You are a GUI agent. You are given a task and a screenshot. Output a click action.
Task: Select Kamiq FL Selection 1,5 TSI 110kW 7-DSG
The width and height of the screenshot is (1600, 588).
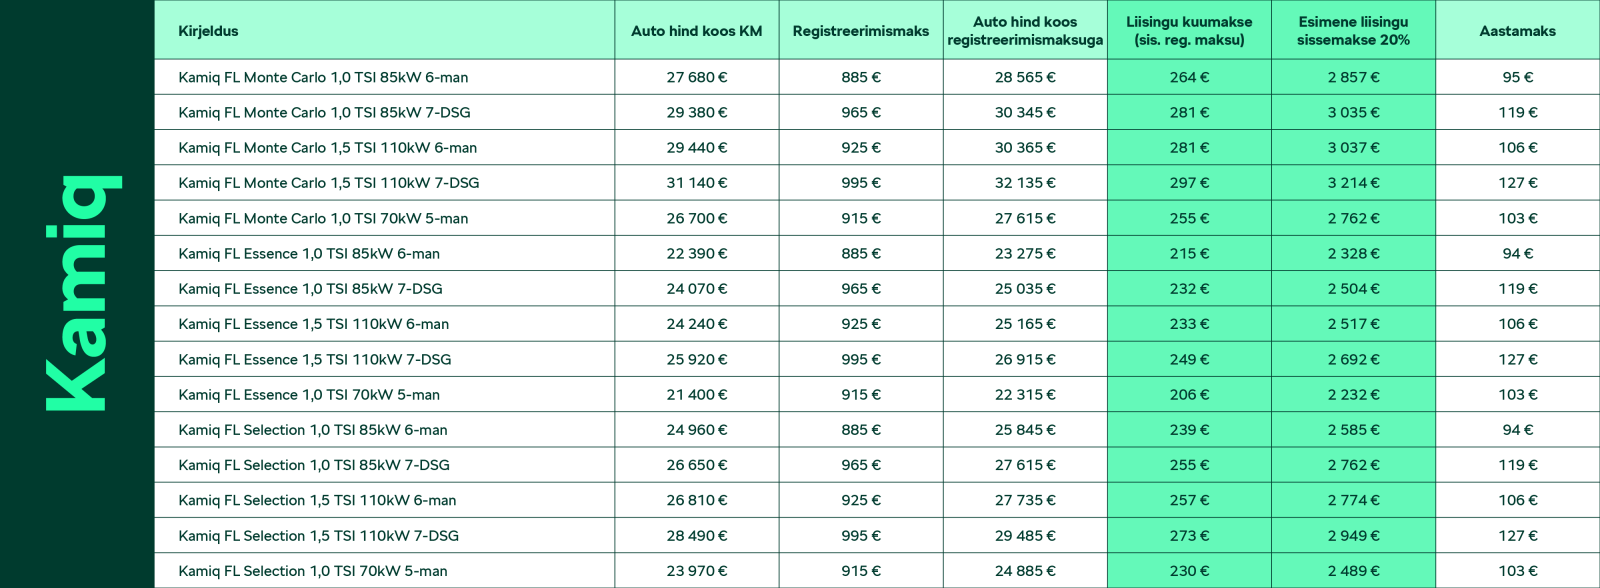click(319, 536)
